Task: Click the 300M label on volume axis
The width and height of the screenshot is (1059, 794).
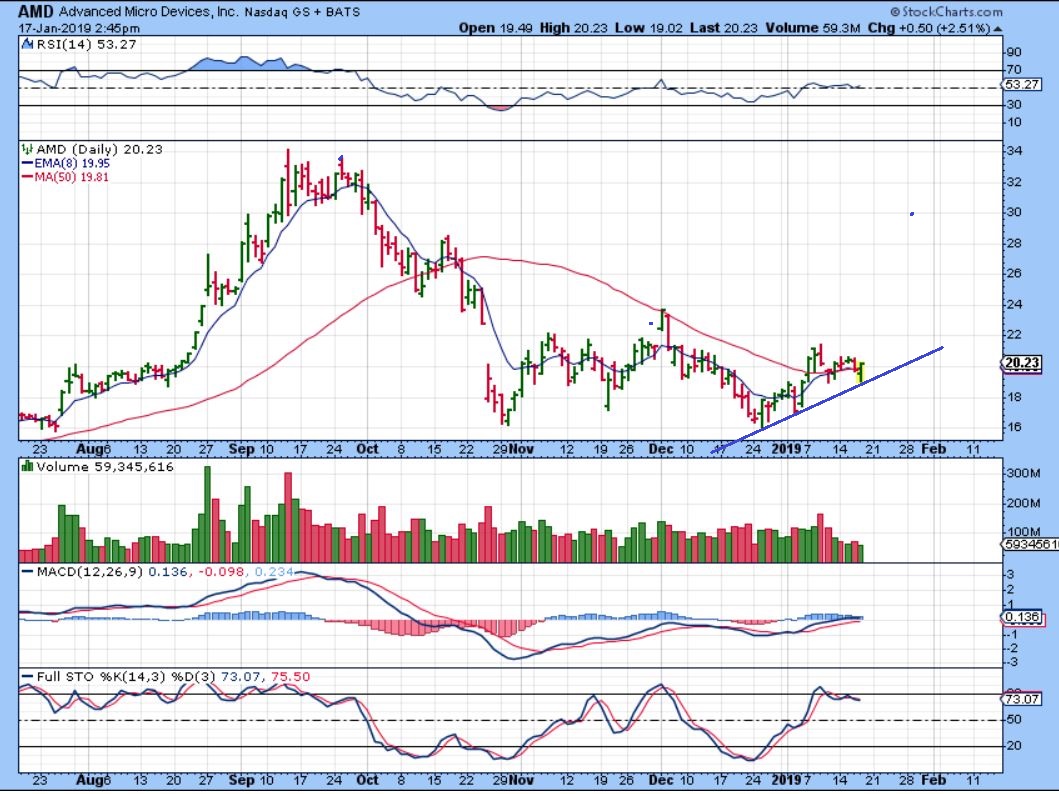Action: click(x=1024, y=473)
